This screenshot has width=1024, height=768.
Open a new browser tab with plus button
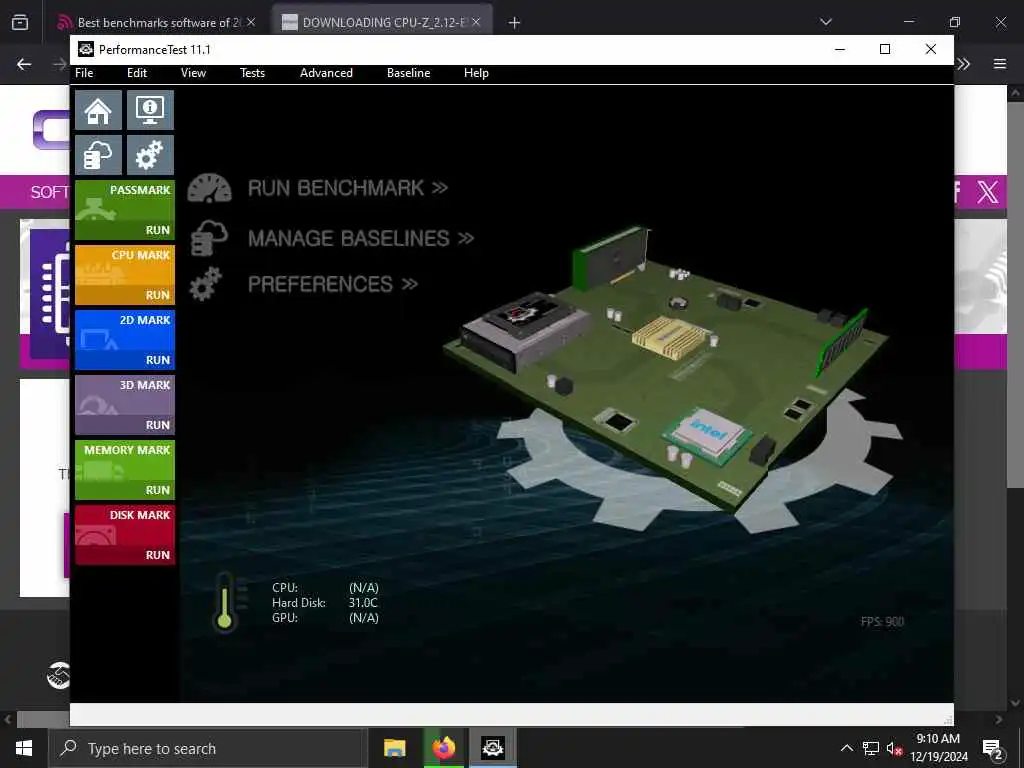tap(515, 23)
